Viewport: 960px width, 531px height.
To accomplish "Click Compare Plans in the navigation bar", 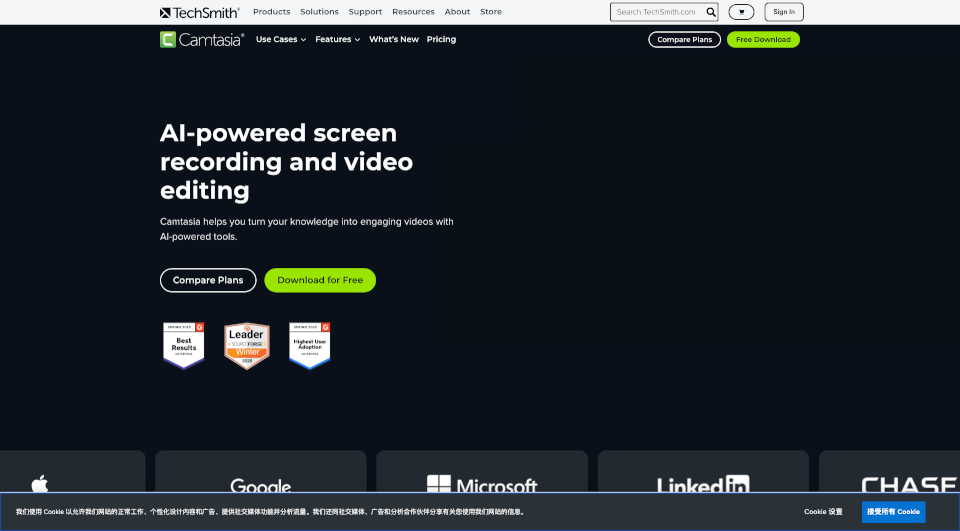I will 684,40.
